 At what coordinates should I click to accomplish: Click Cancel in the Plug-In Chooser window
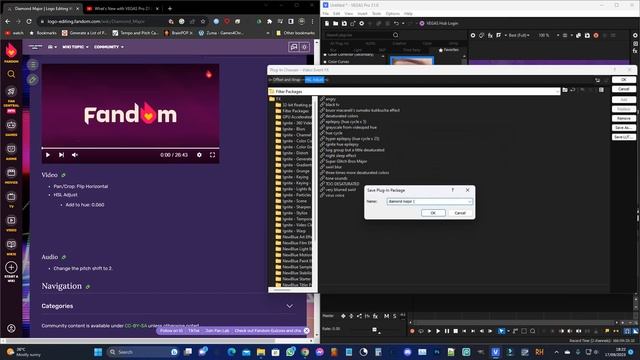pos(624,89)
